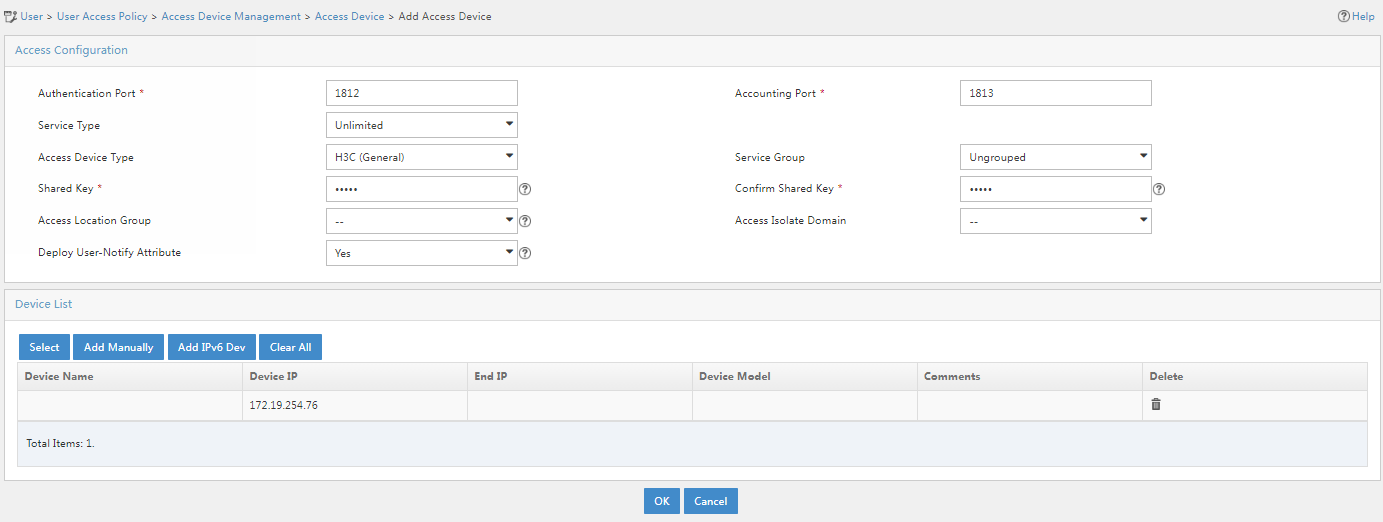Click help icon beside Confirm Shared Key
The height and width of the screenshot is (522, 1383).
click(1159, 189)
